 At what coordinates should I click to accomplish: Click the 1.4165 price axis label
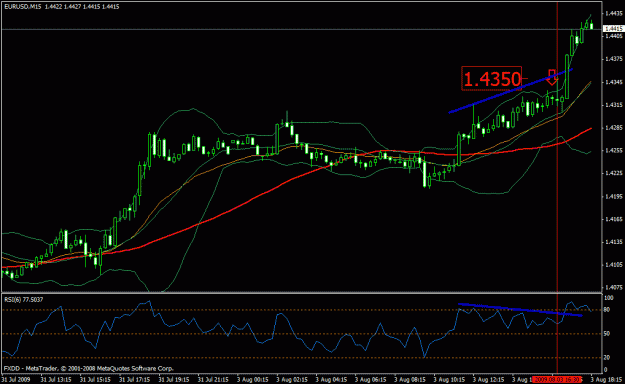click(x=613, y=219)
